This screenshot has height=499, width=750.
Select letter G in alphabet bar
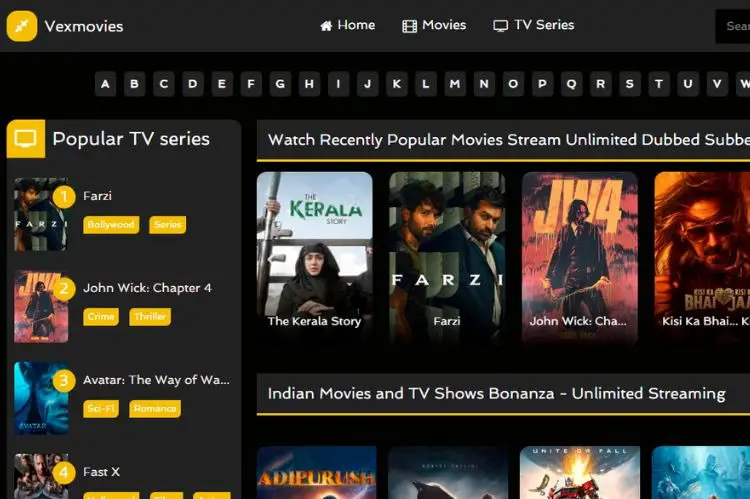(x=280, y=84)
